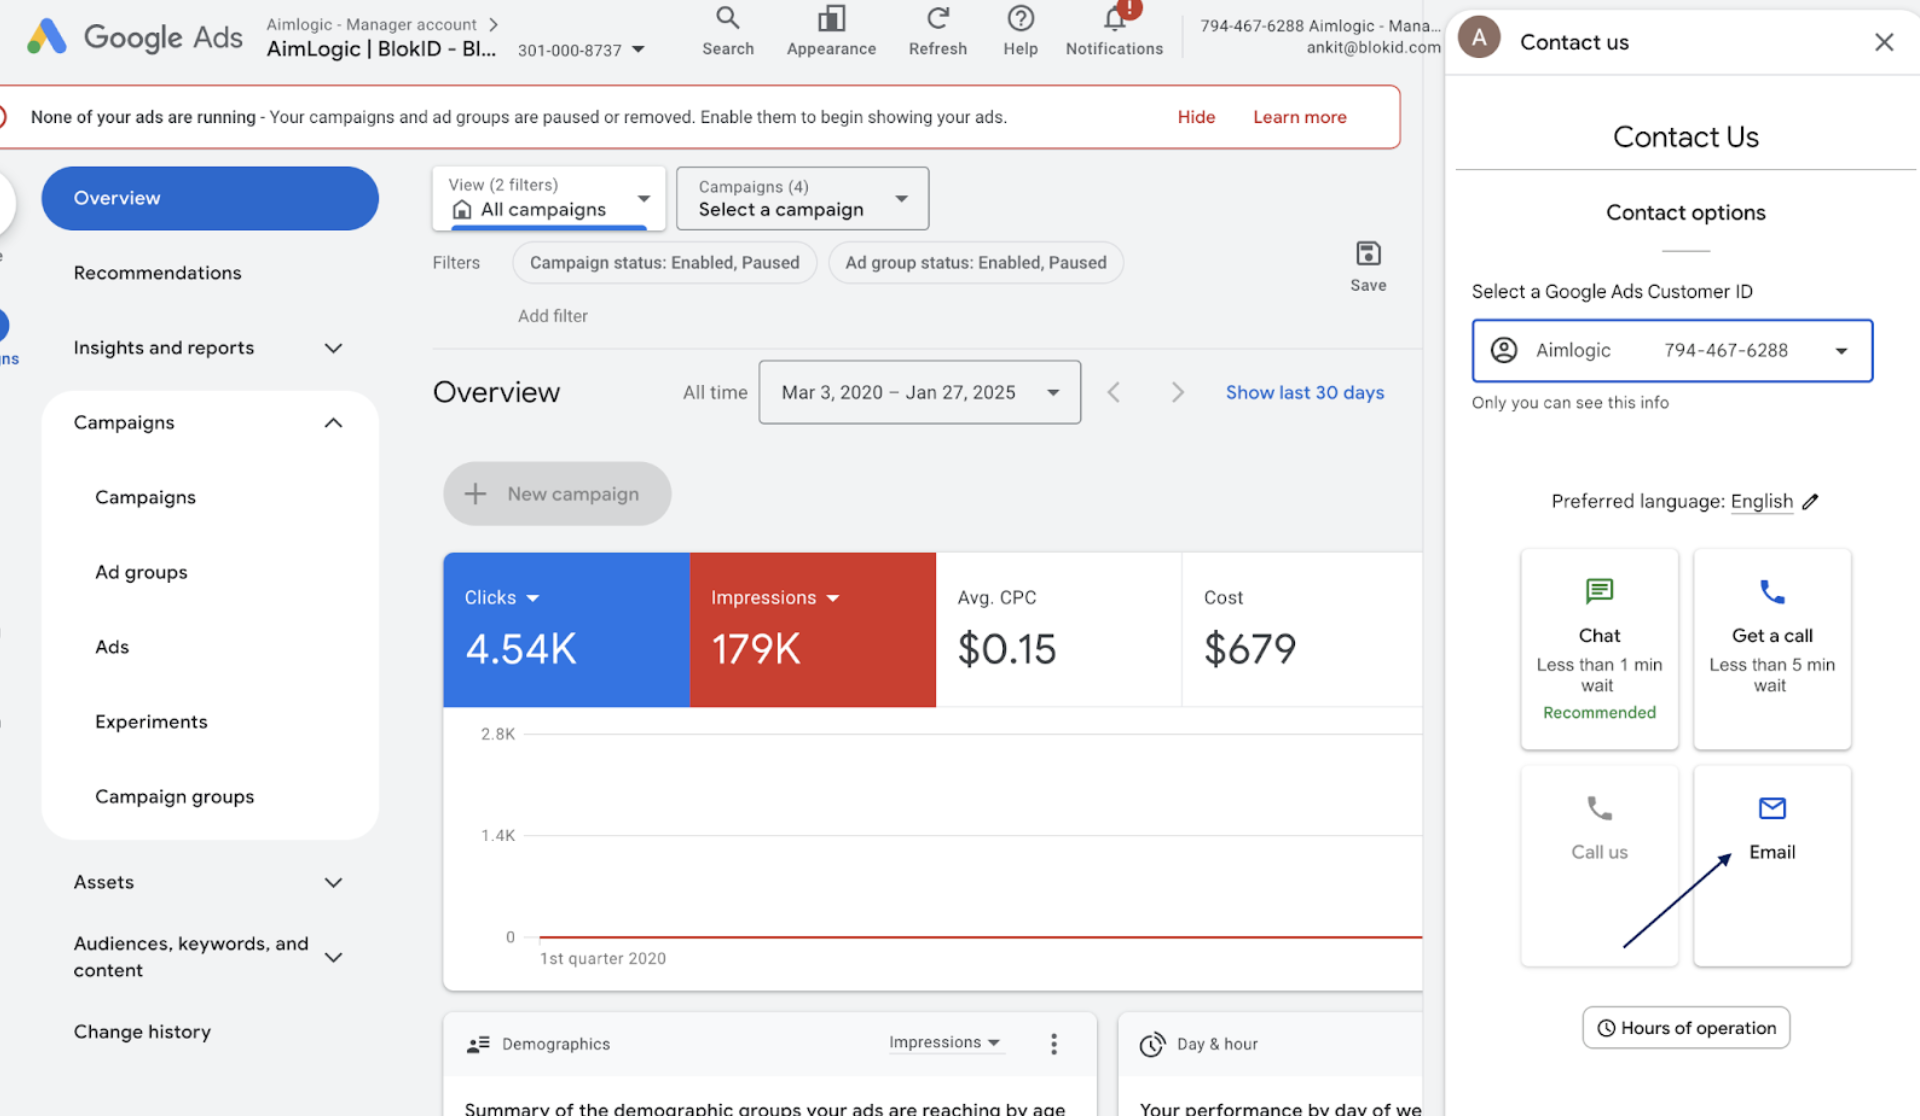Click Learn more in alert banner
This screenshot has height=1120, width=1920.
coord(1299,117)
